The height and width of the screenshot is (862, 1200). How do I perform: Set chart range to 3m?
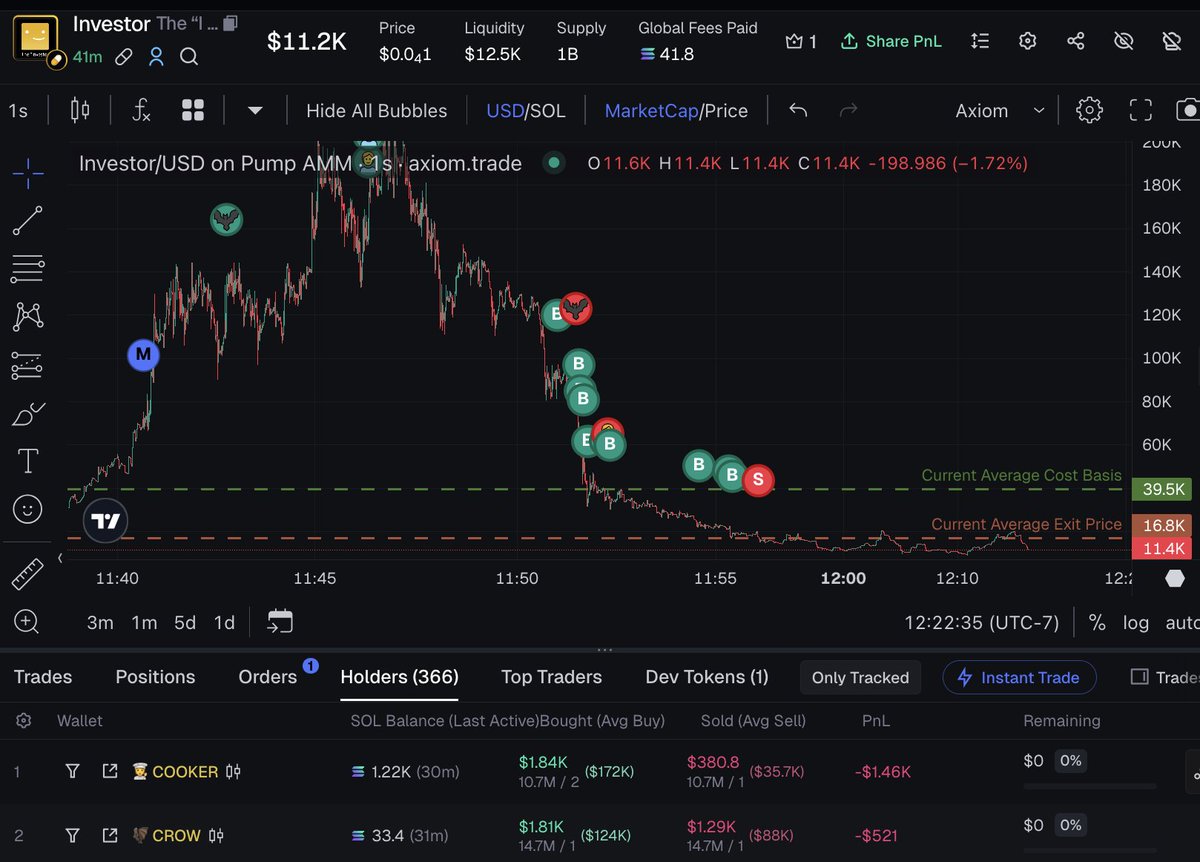tap(100, 622)
